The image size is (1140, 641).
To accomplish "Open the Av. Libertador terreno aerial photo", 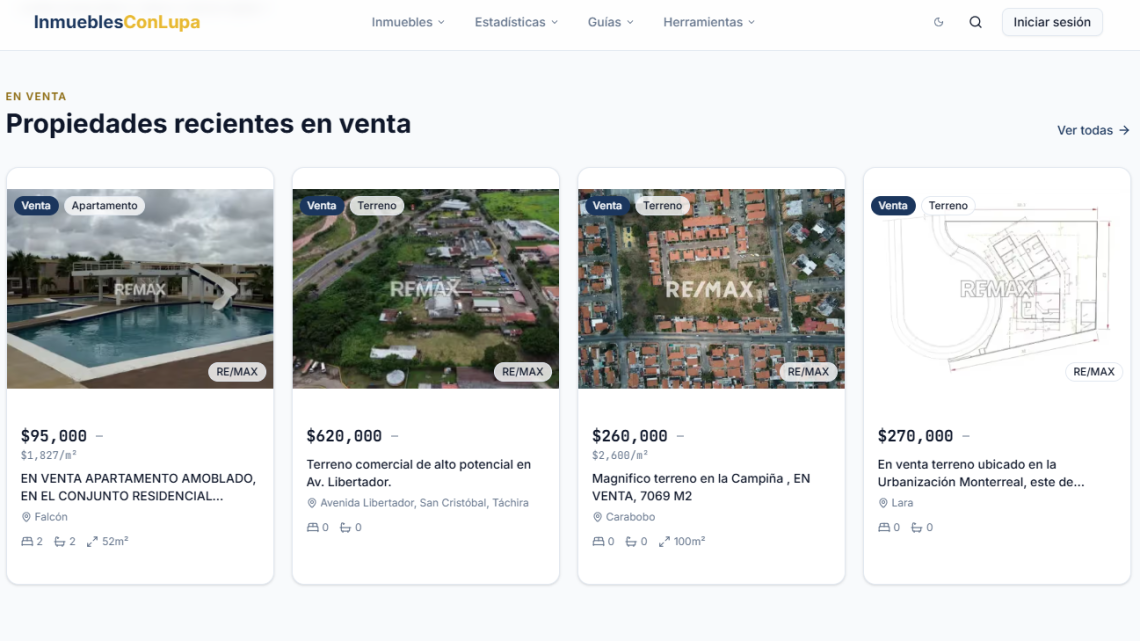I will click(x=426, y=289).
